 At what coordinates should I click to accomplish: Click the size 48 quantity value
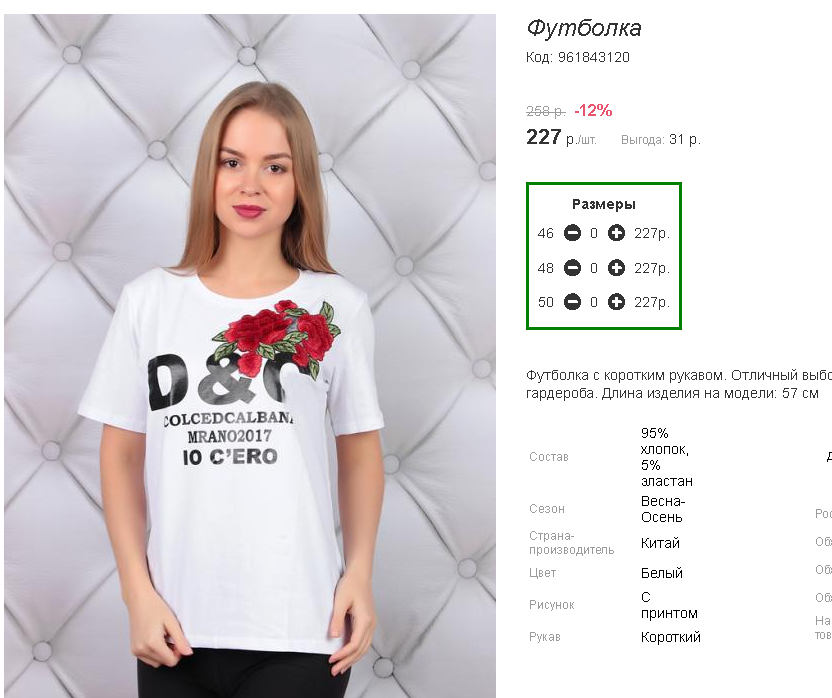coord(594,268)
